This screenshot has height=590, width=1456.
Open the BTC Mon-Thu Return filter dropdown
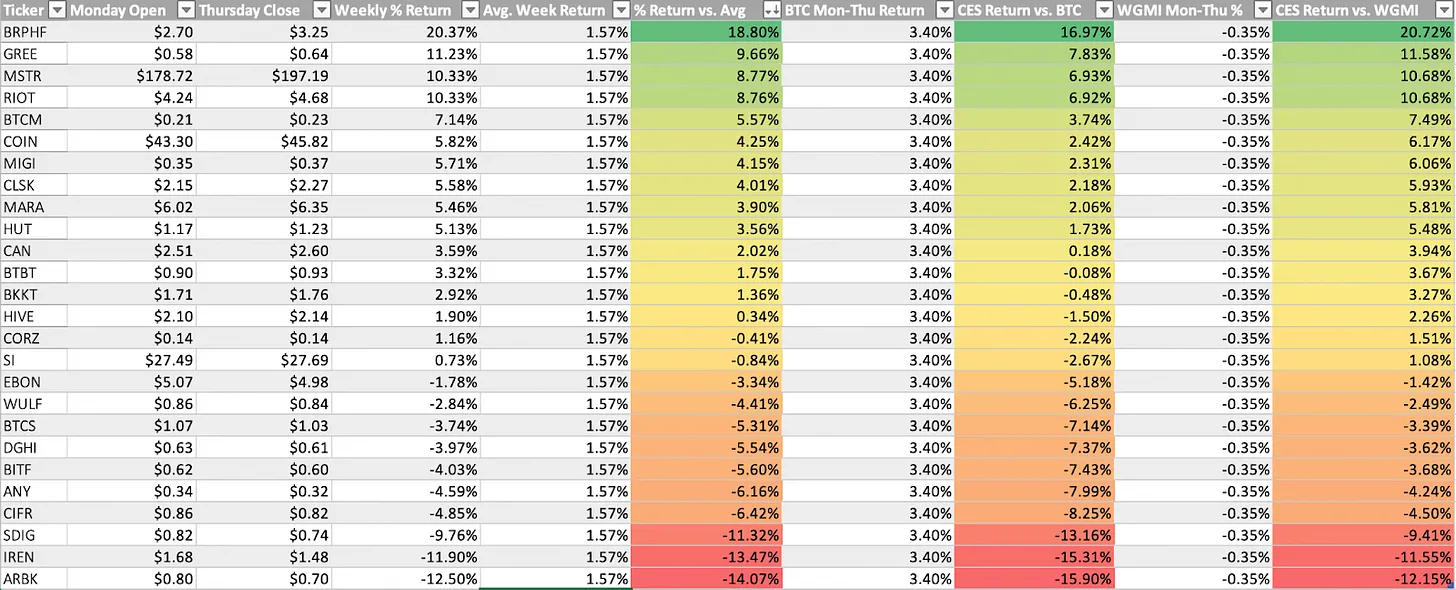944,10
